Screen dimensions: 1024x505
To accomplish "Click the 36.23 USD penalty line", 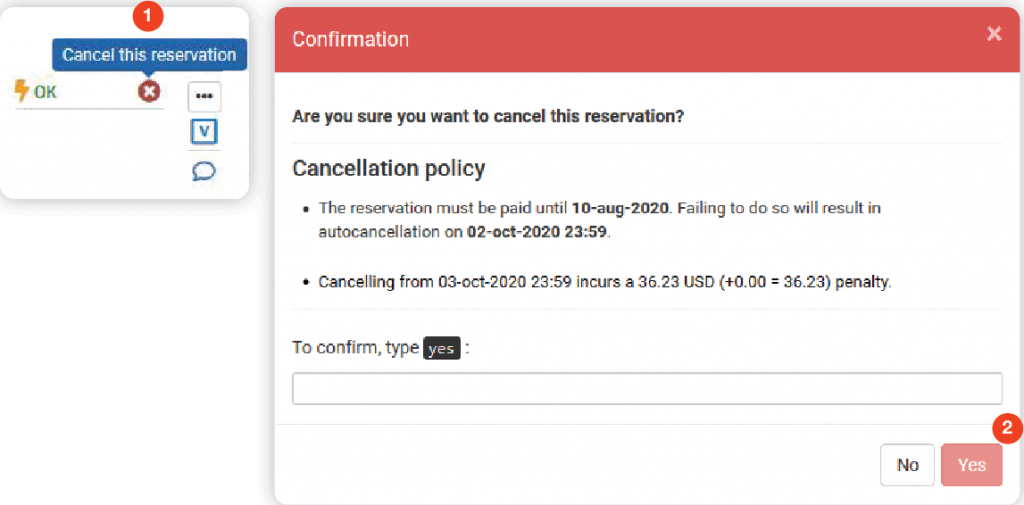I will click(604, 282).
